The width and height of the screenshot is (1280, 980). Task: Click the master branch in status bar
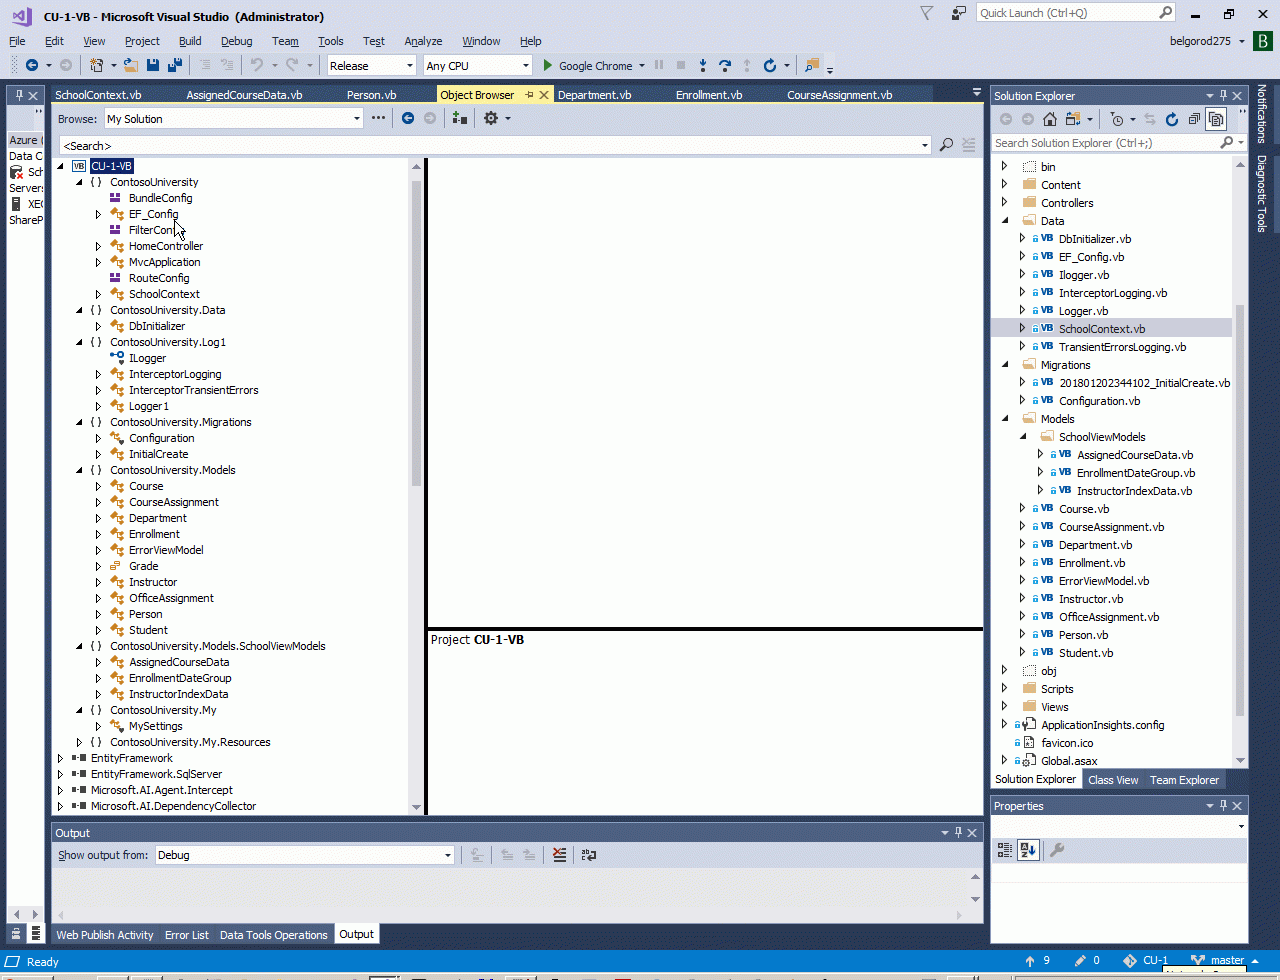(x=1227, y=961)
